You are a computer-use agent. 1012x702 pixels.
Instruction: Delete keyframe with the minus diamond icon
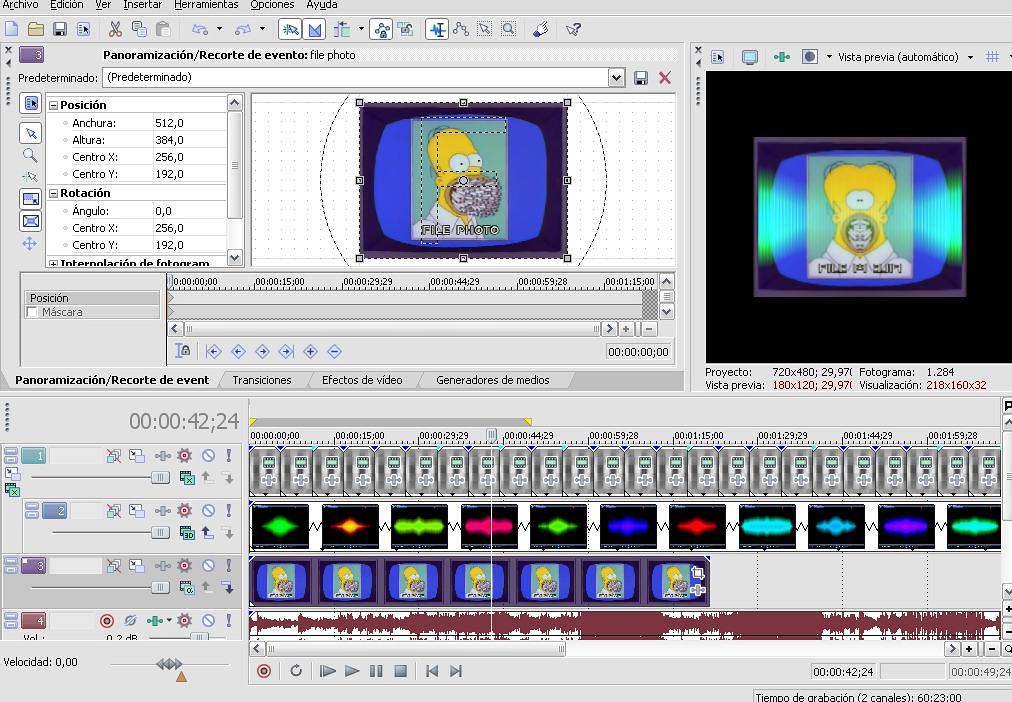pos(334,352)
